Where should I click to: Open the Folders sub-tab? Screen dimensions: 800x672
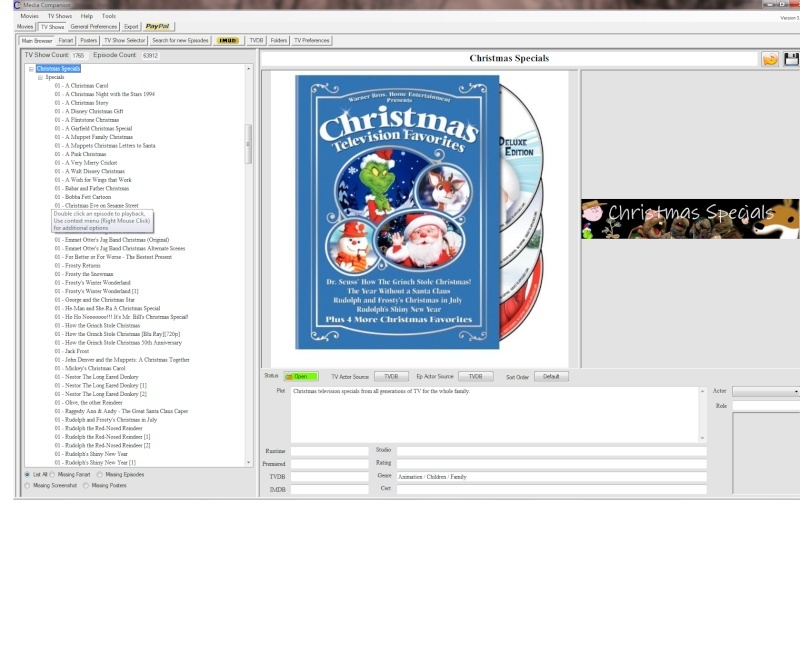click(279, 40)
